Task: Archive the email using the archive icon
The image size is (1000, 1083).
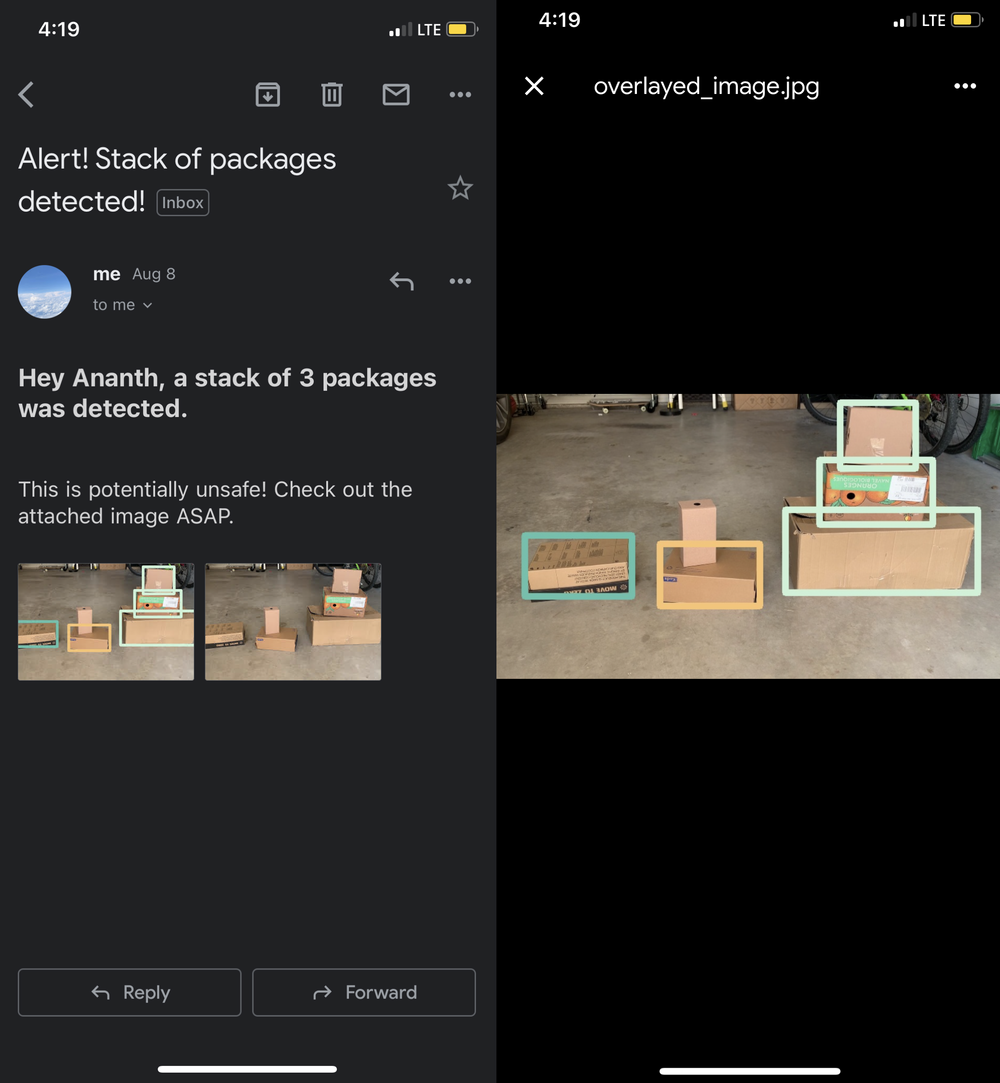Action: tap(267, 94)
